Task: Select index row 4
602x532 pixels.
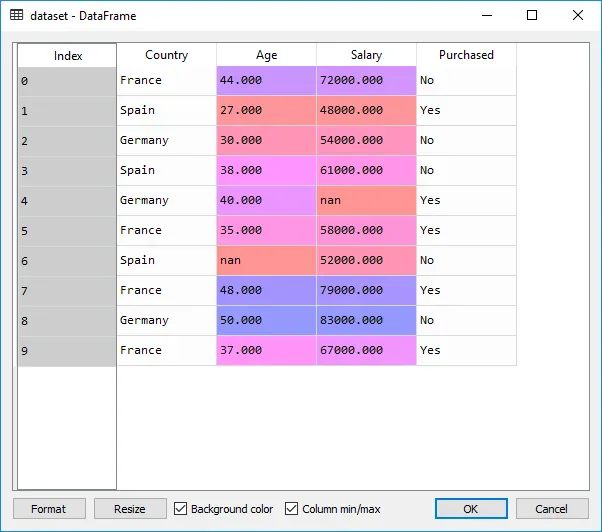Action: click(67, 201)
